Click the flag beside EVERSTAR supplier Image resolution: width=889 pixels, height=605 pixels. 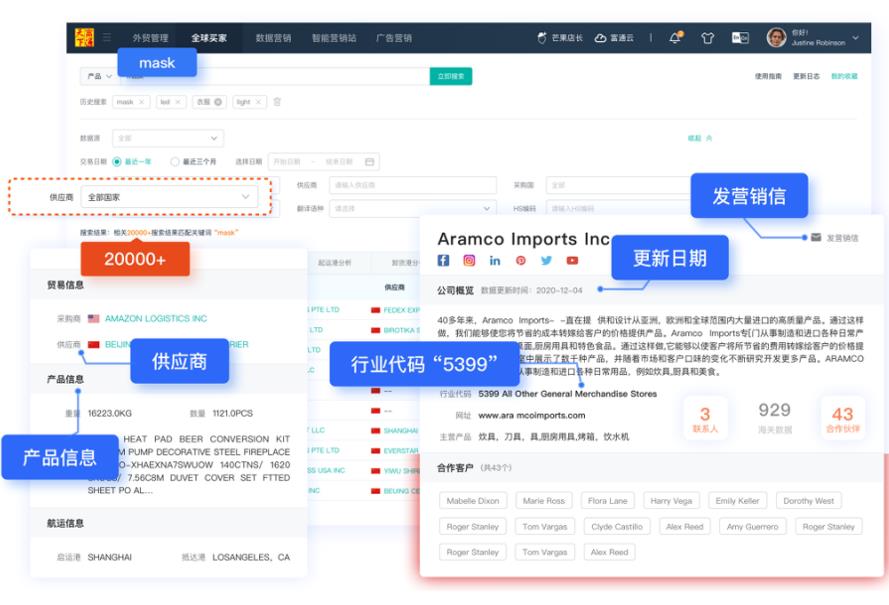click(x=375, y=451)
